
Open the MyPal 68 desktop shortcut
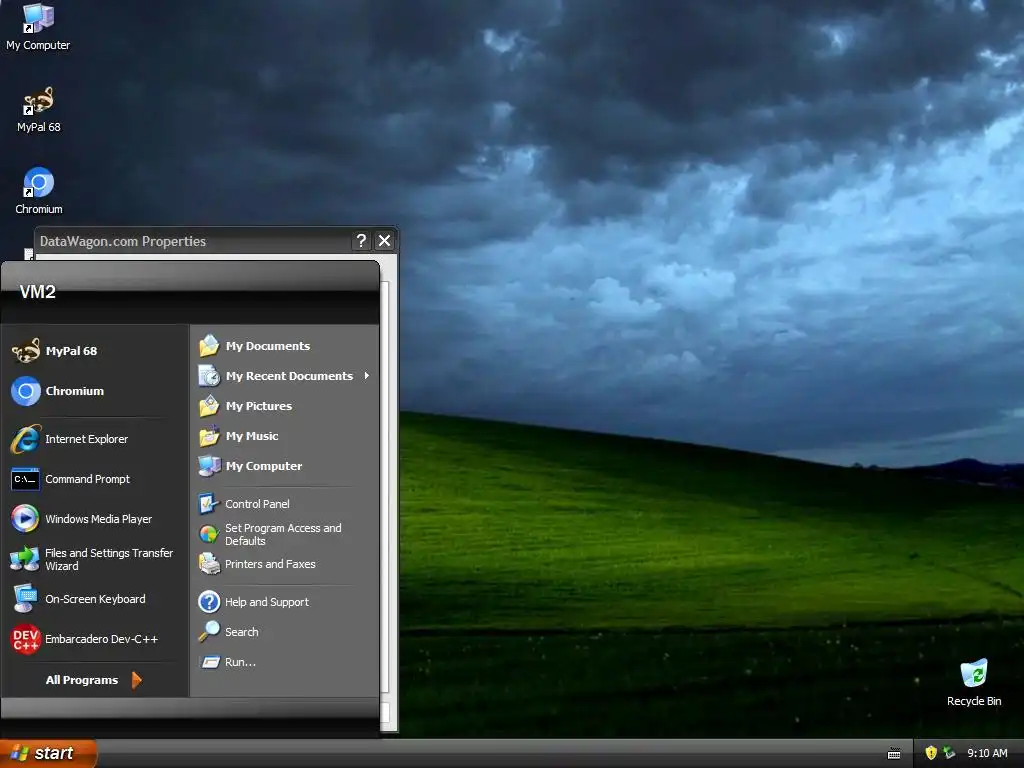coord(39,110)
